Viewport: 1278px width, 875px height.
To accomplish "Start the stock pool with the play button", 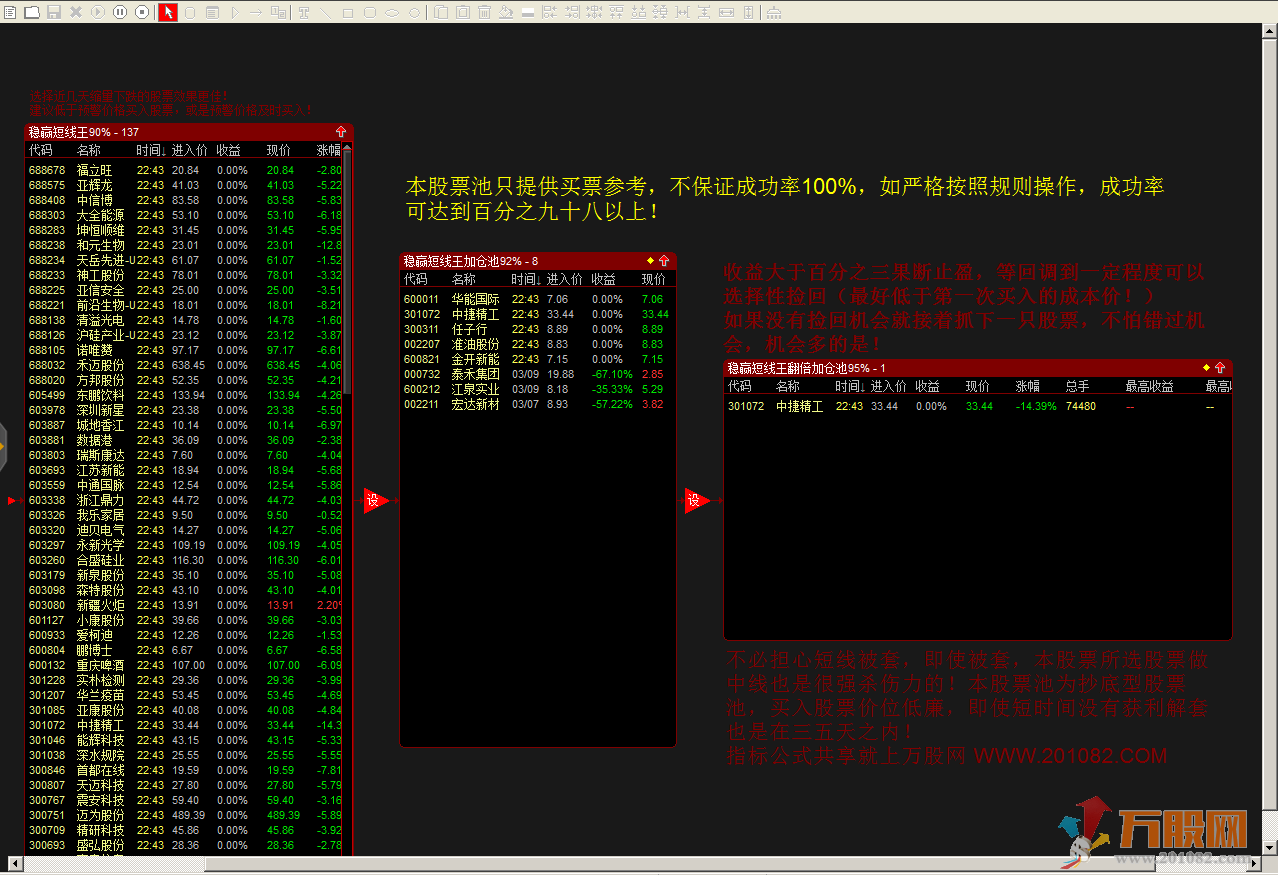I will [x=98, y=12].
